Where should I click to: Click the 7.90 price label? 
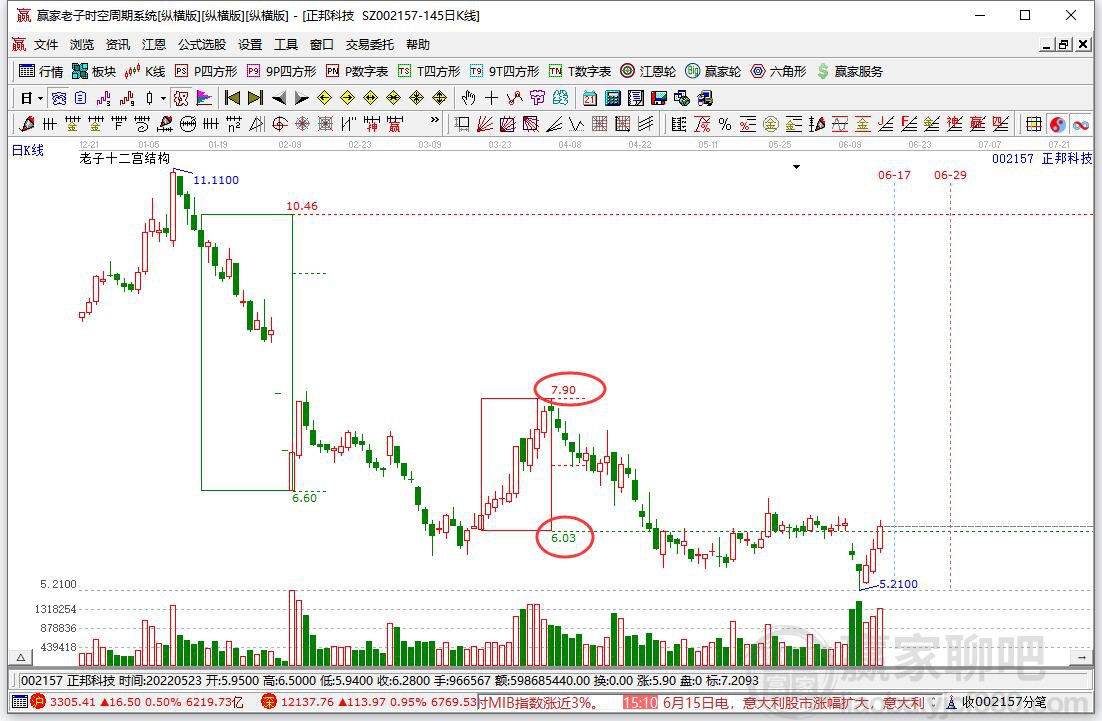(564, 390)
